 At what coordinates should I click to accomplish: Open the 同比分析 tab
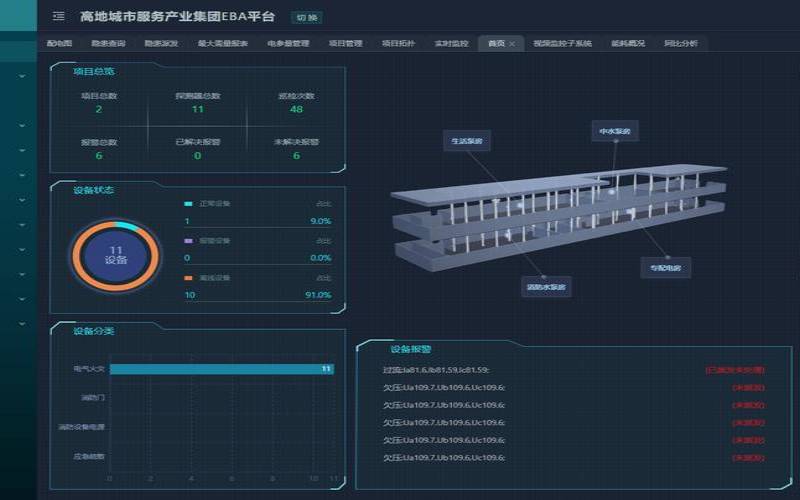681,43
